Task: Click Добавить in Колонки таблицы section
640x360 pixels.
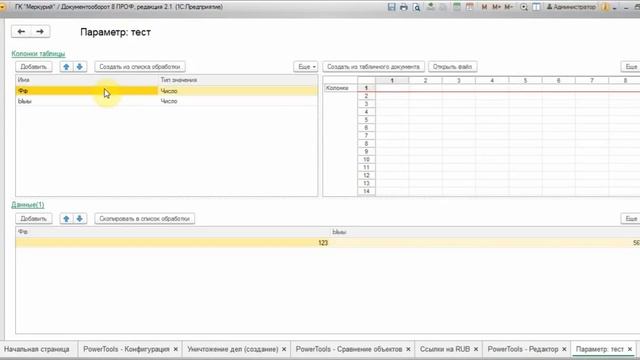Action: [34, 67]
